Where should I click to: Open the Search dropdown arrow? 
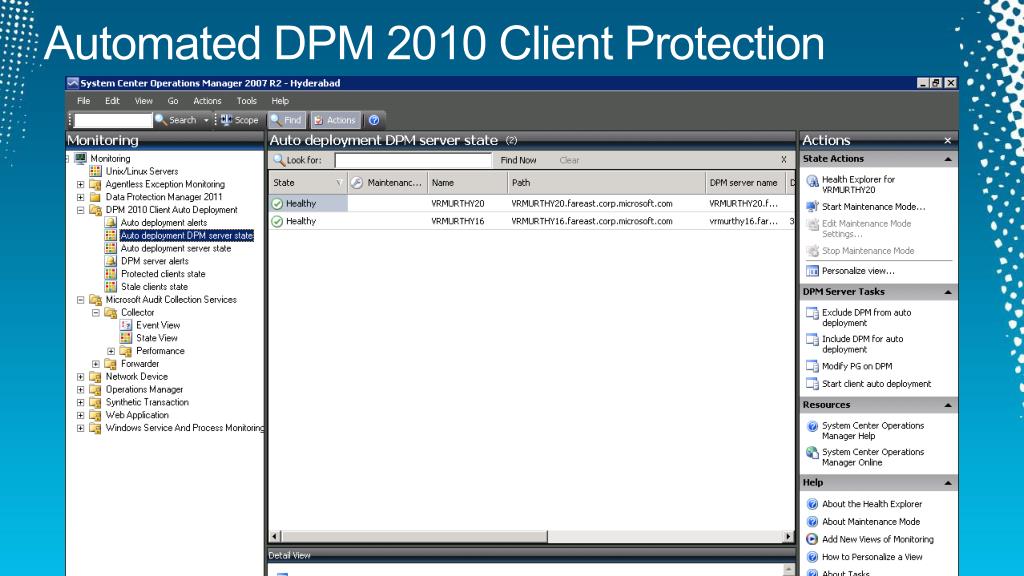tap(206, 120)
